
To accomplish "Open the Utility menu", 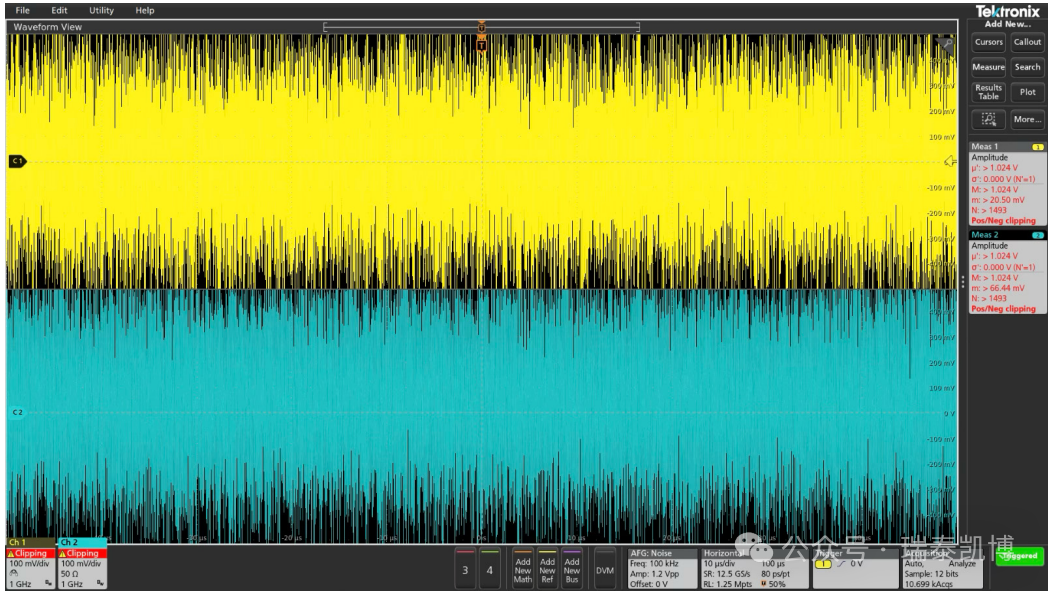I will [101, 10].
